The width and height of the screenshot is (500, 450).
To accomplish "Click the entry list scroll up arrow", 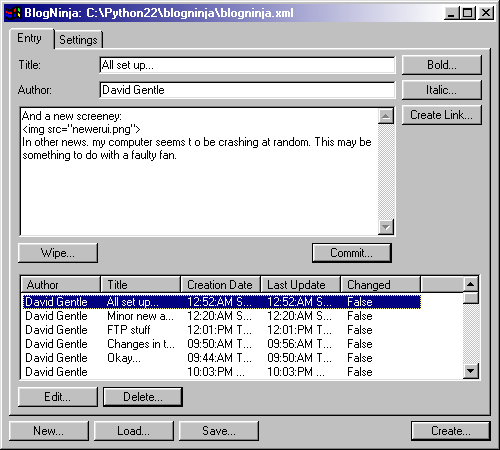I will point(470,284).
